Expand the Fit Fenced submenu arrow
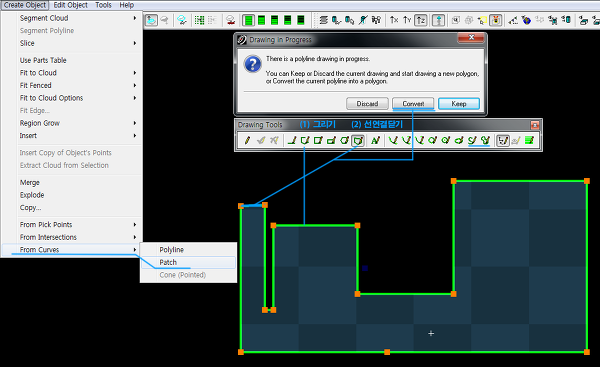Image resolution: width=600 pixels, height=367 pixels. pyautogui.click(x=135, y=85)
